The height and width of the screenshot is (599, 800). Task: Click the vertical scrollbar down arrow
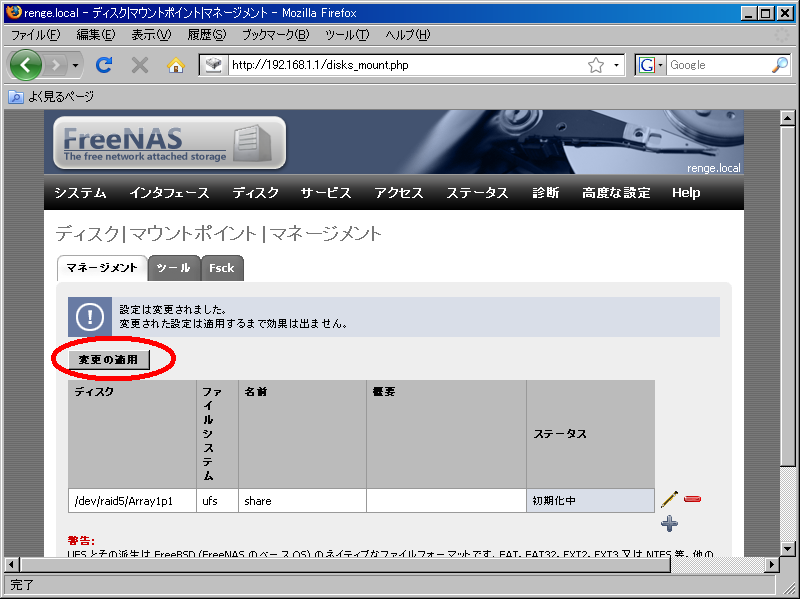pos(787,549)
